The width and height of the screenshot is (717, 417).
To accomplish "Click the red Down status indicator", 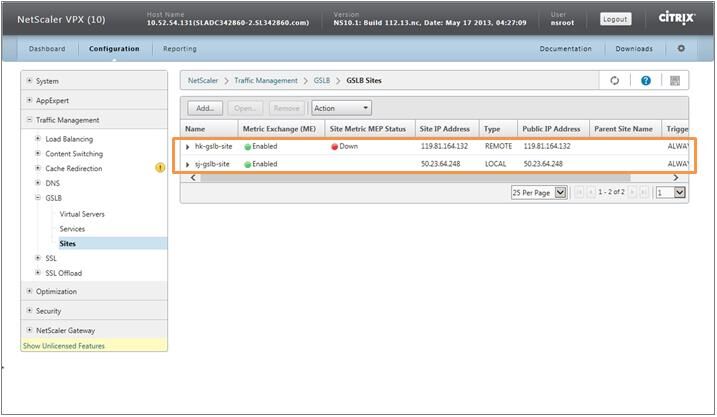I will tap(345, 146).
